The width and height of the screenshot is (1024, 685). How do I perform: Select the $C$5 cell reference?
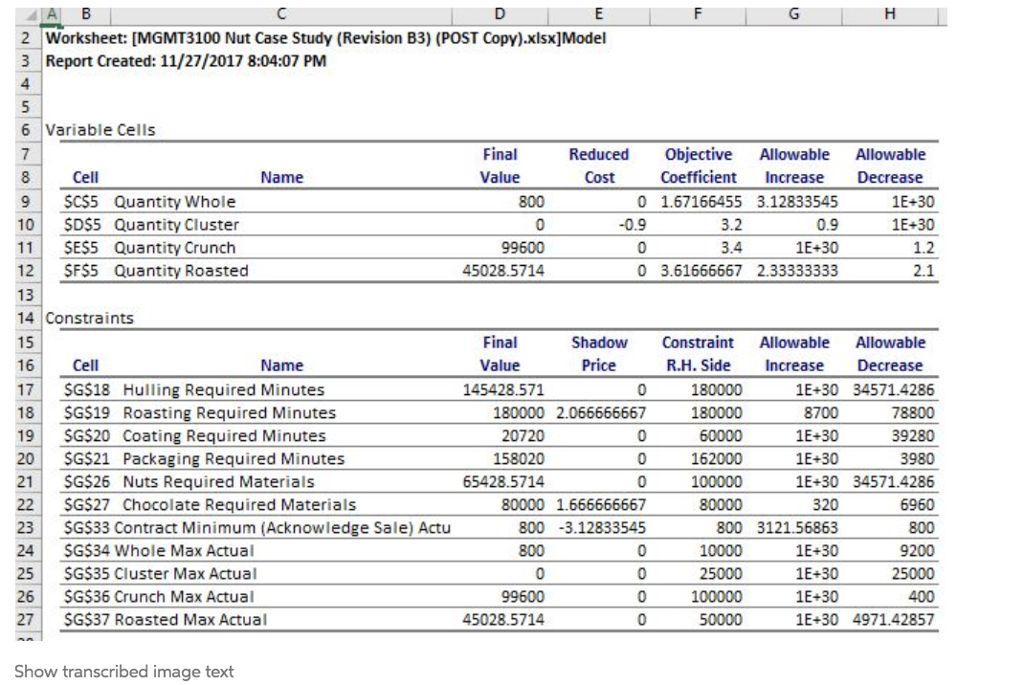pyautogui.click(x=82, y=201)
